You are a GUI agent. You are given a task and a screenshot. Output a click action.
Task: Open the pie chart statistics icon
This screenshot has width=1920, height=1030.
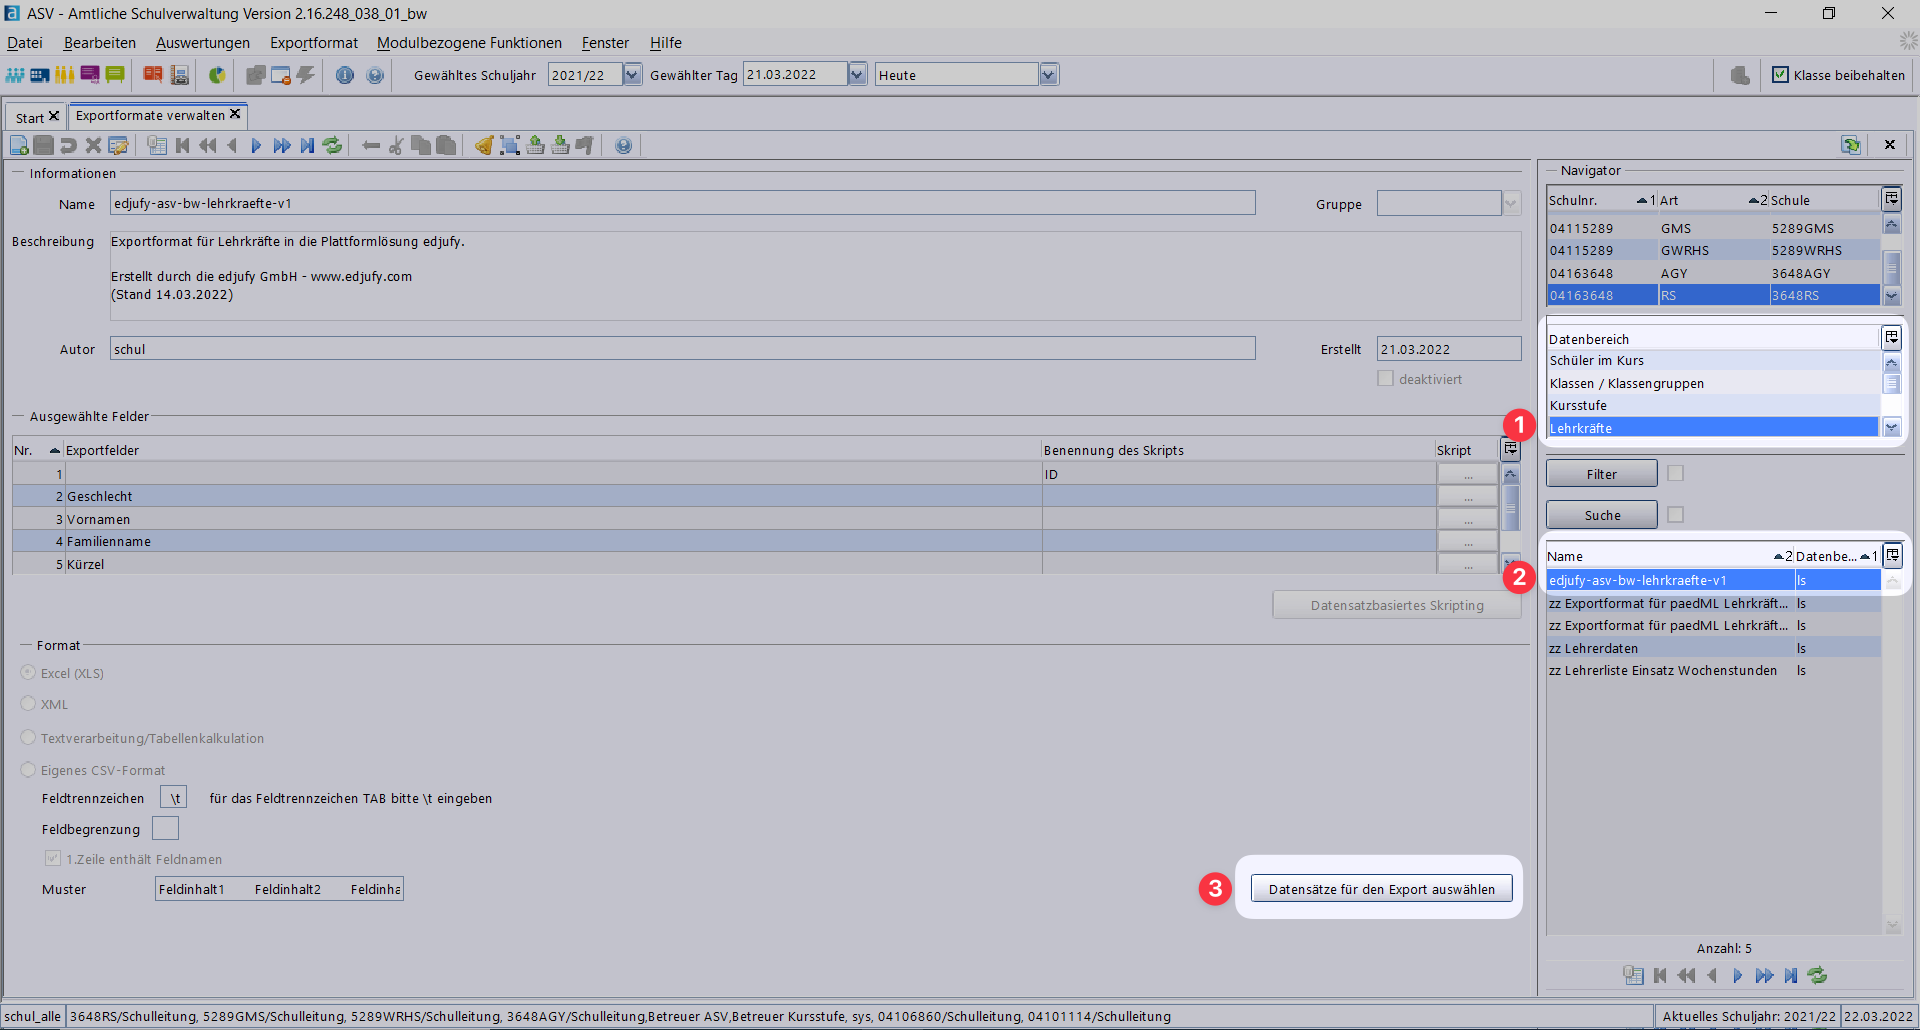[x=216, y=75]
